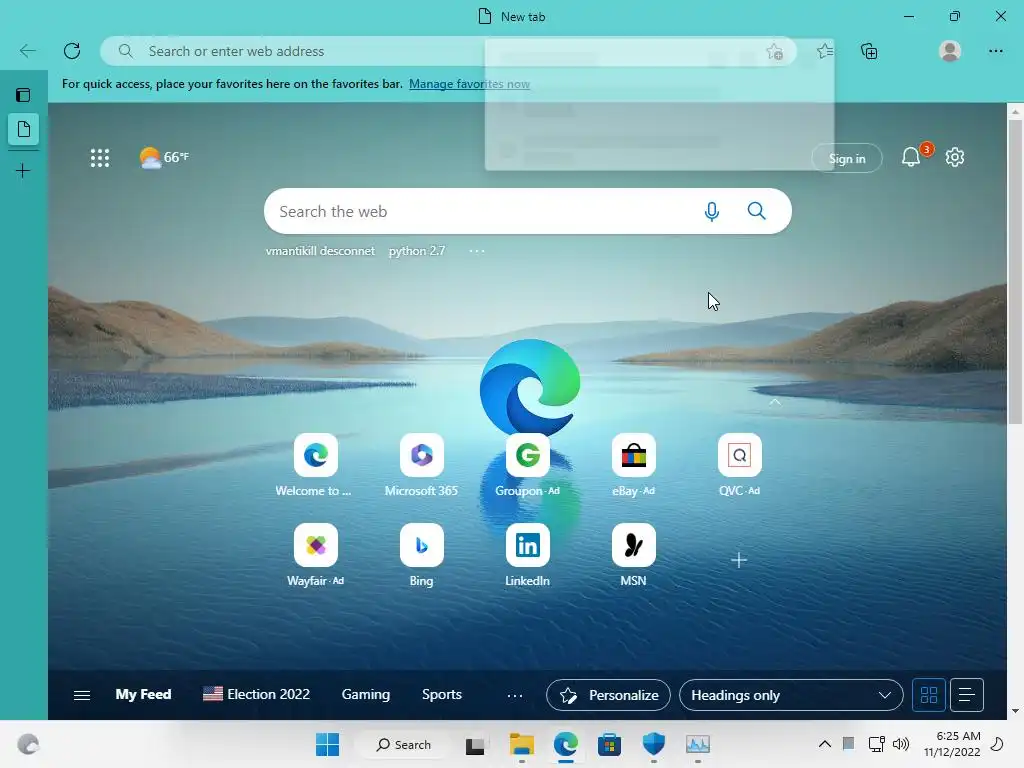Click the browser Back arrow
The width and height of the screenshot is (1024, 768).
click(27, 51)
